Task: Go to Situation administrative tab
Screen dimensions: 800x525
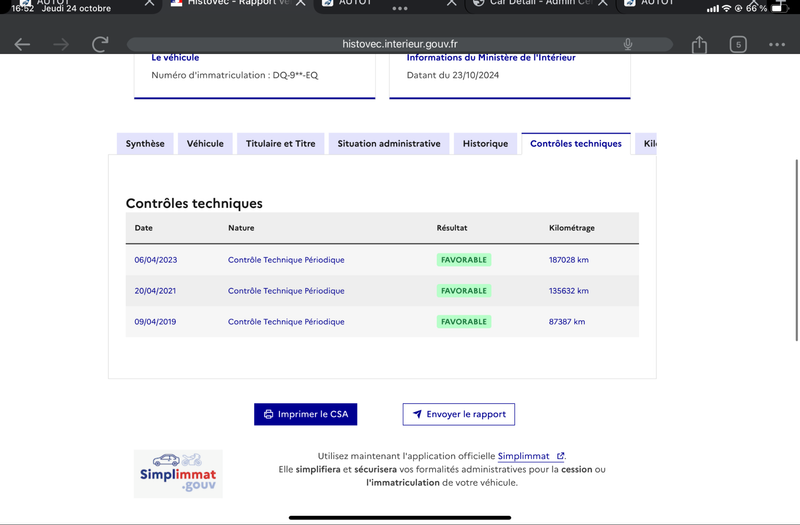Action: 389,144
